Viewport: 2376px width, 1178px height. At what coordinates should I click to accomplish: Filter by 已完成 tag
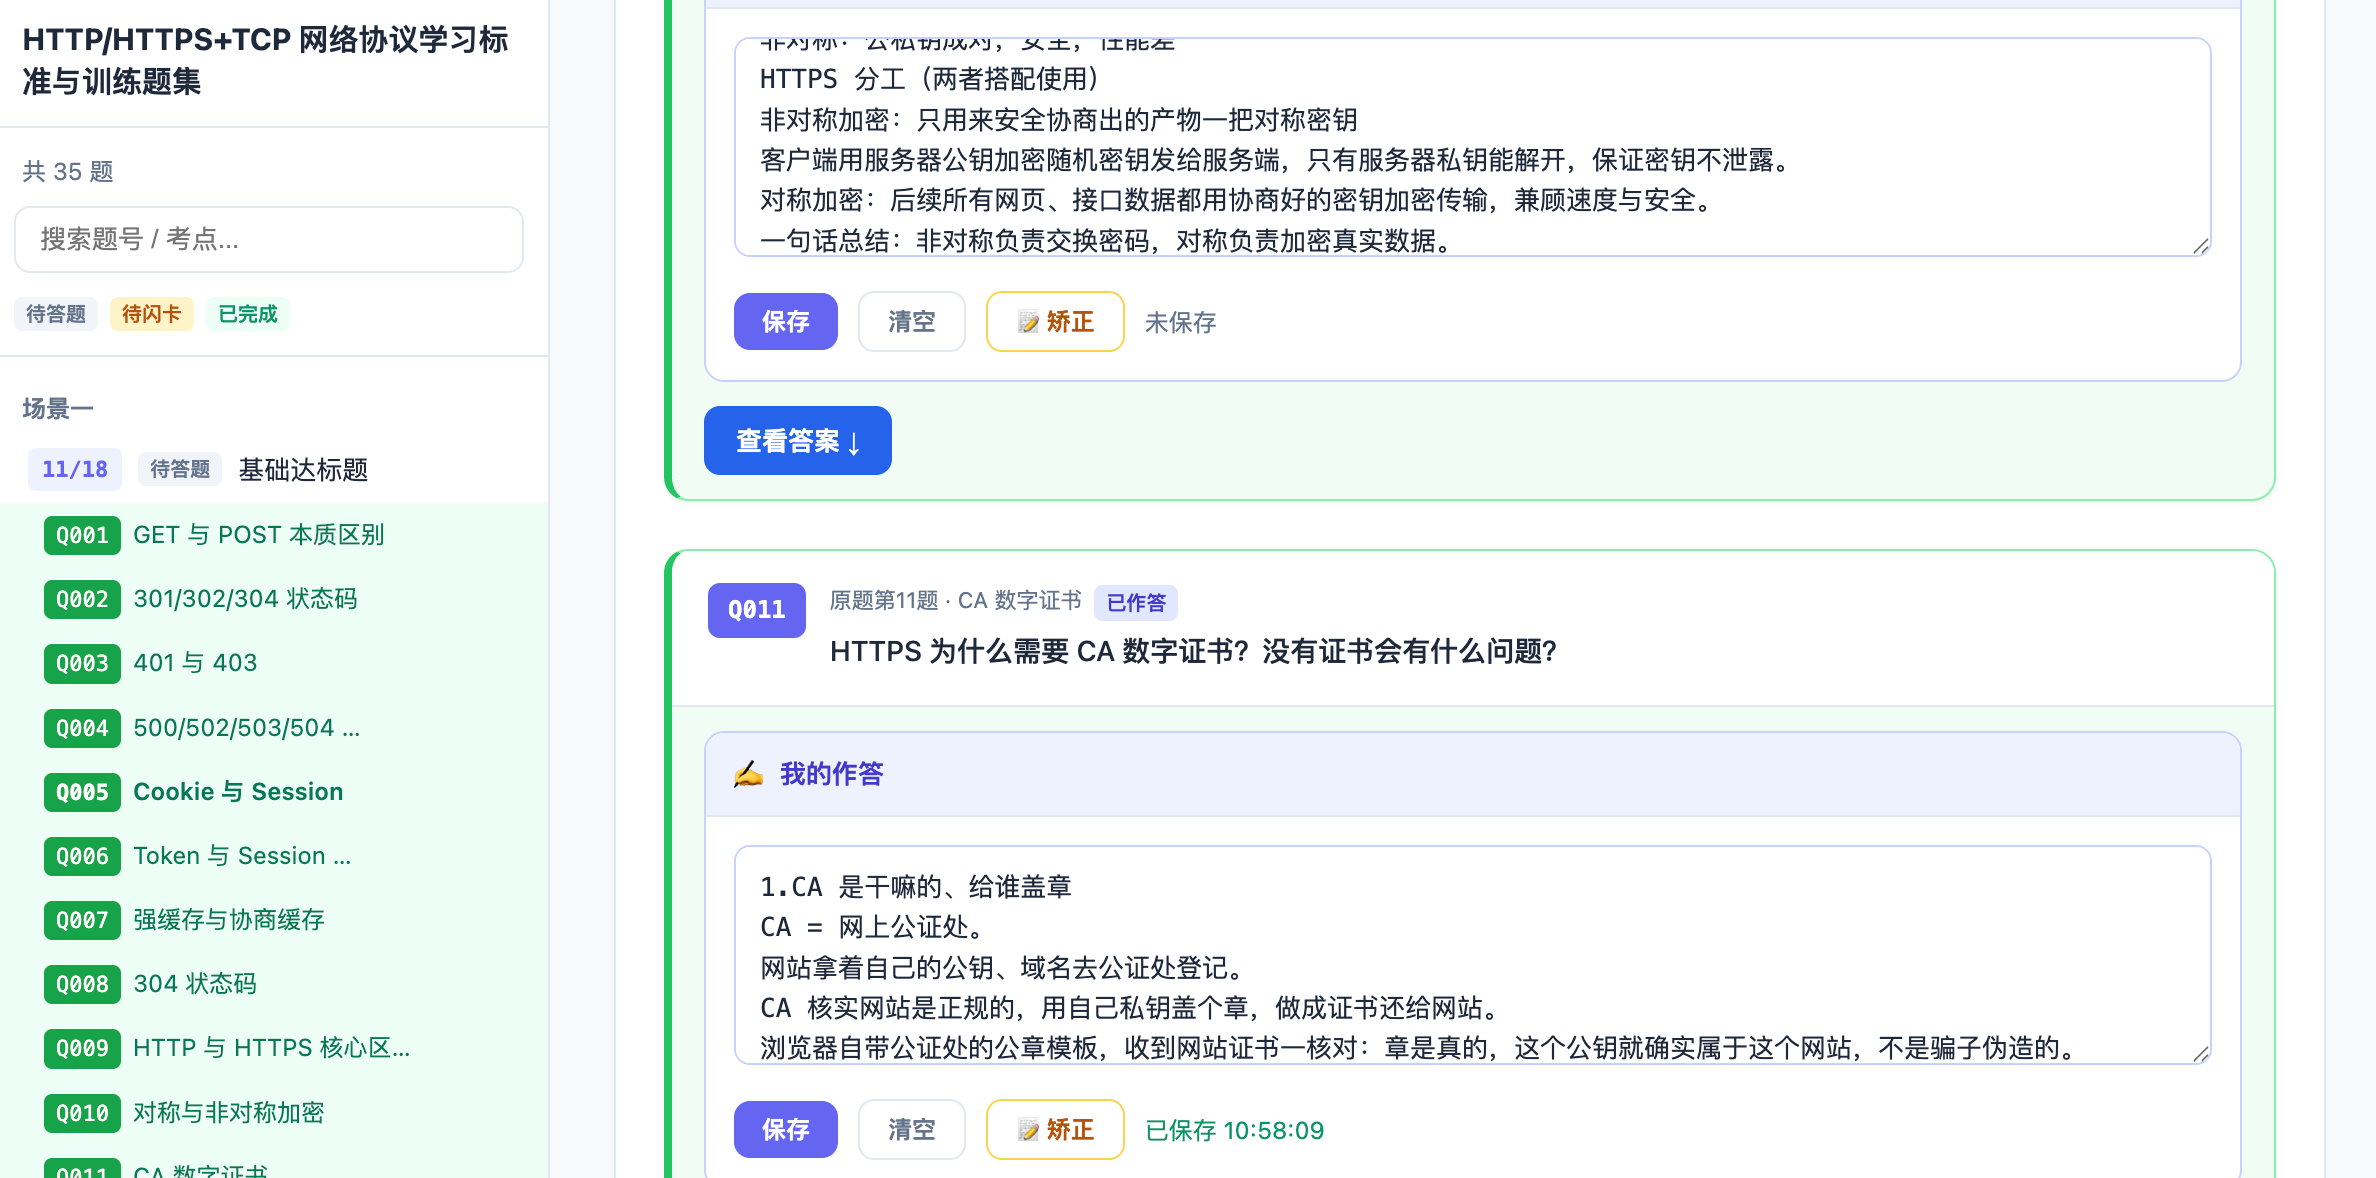[247, 314]
